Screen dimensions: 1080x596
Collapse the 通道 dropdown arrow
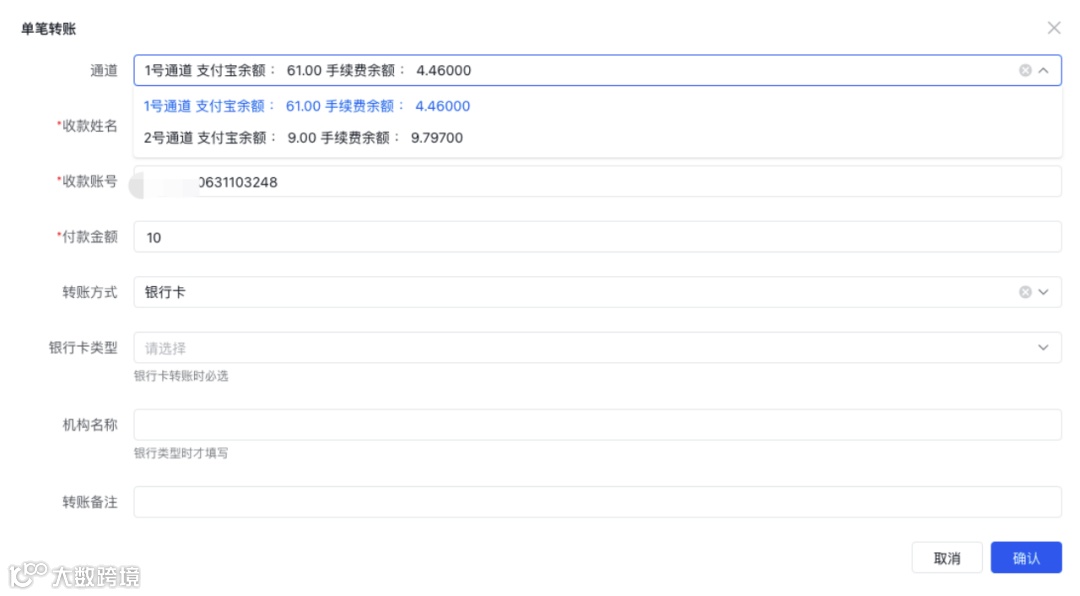(x=1043, y=70)
